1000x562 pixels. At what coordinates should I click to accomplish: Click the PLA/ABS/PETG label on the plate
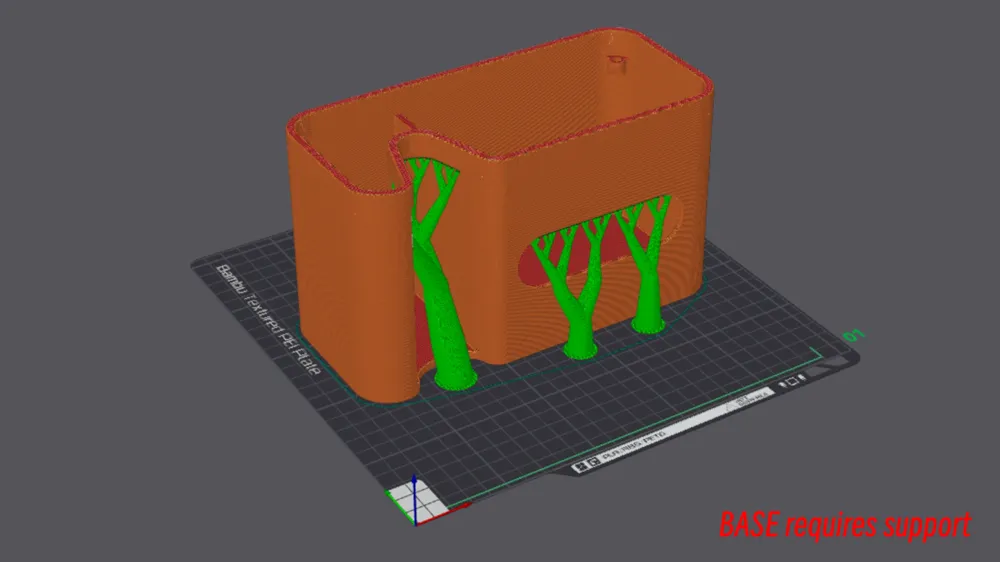point(633,447)
